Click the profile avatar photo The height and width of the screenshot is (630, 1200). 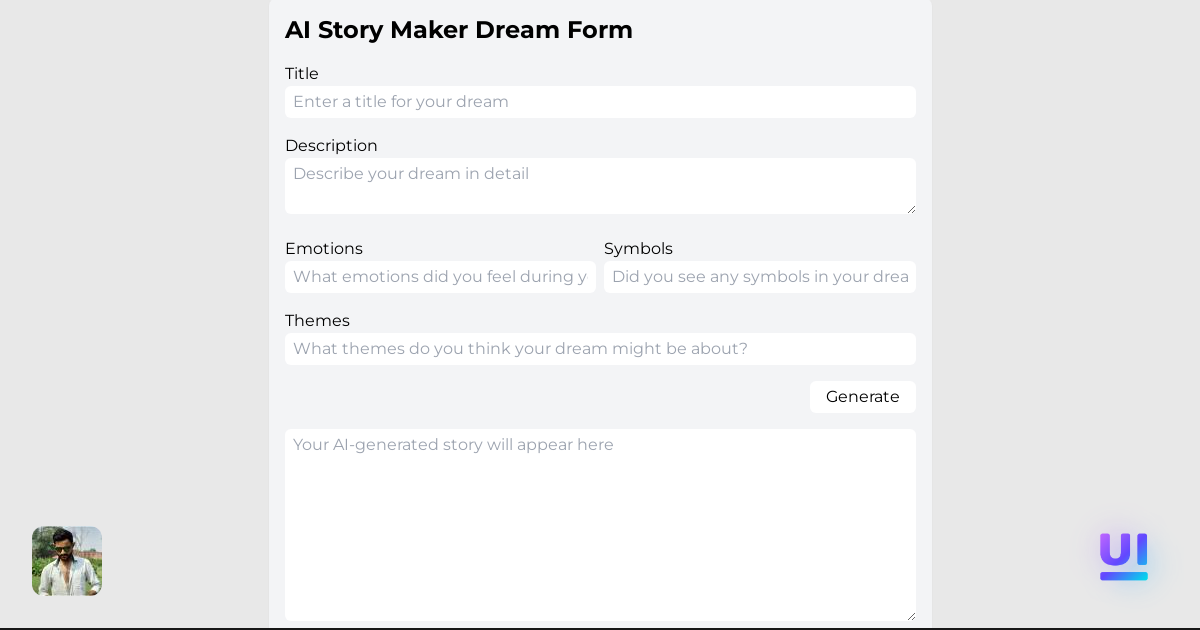66,561
